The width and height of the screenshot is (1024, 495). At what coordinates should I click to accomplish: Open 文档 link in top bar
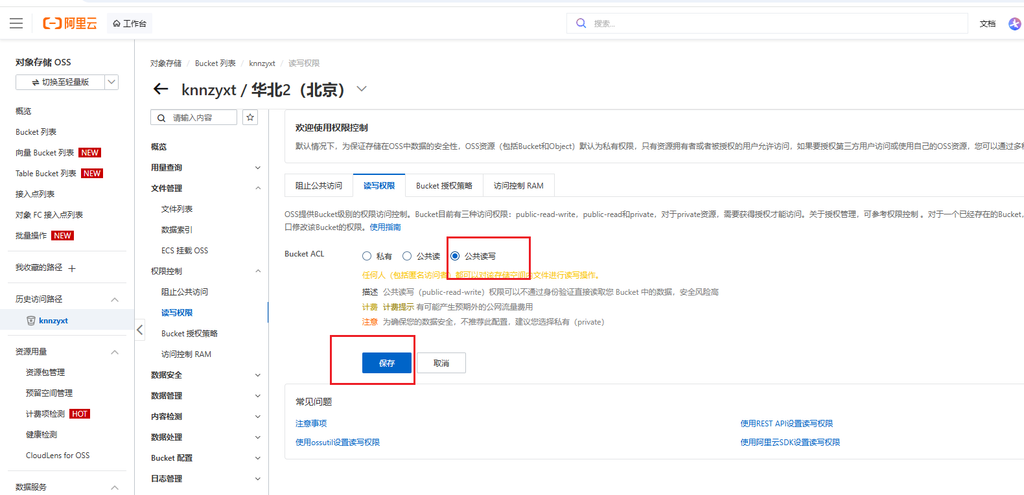click(987, 24)
